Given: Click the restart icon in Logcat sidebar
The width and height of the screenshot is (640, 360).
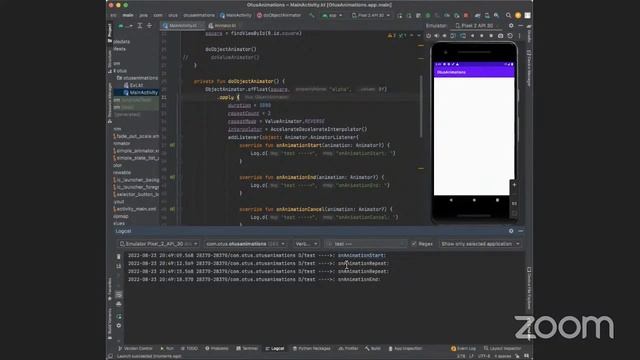Looking at the screenshot, I should pos(118,316).
